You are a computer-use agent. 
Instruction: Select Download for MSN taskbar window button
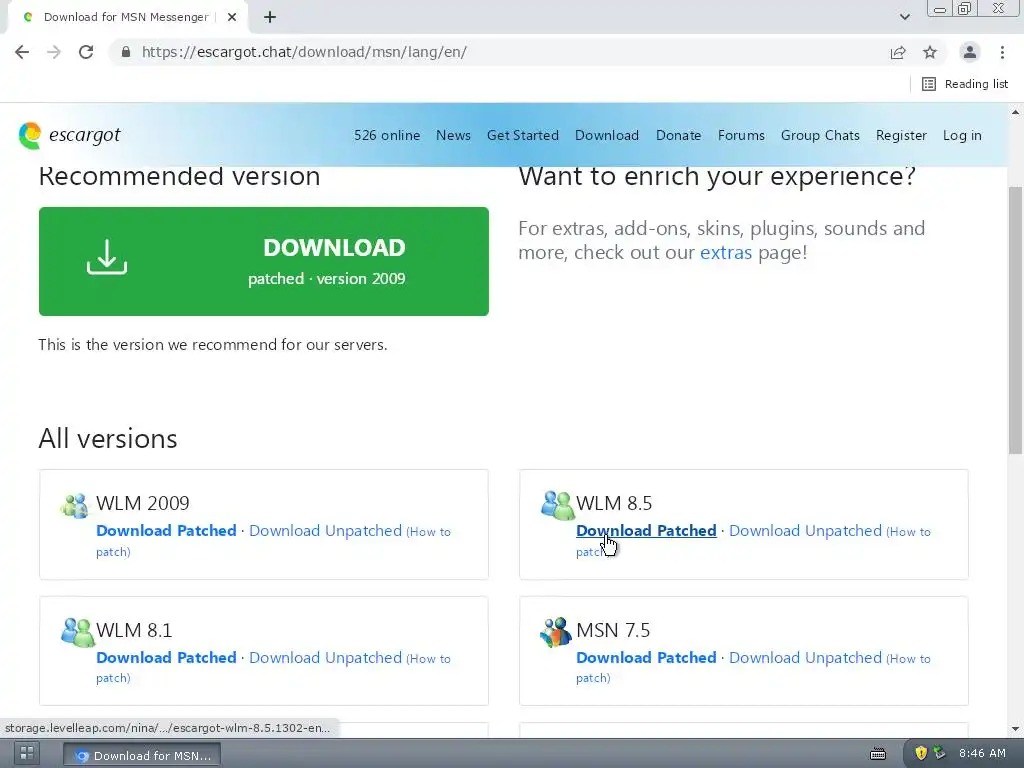(142, 755)
